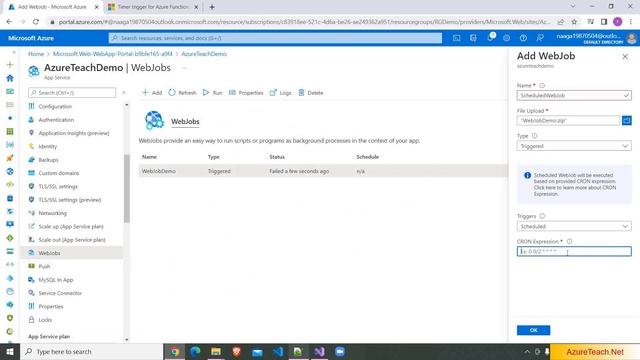Close the Add WebJob panel
This screenshot has width=640, height=360.
pyautogui.click(x=625, y=57)
